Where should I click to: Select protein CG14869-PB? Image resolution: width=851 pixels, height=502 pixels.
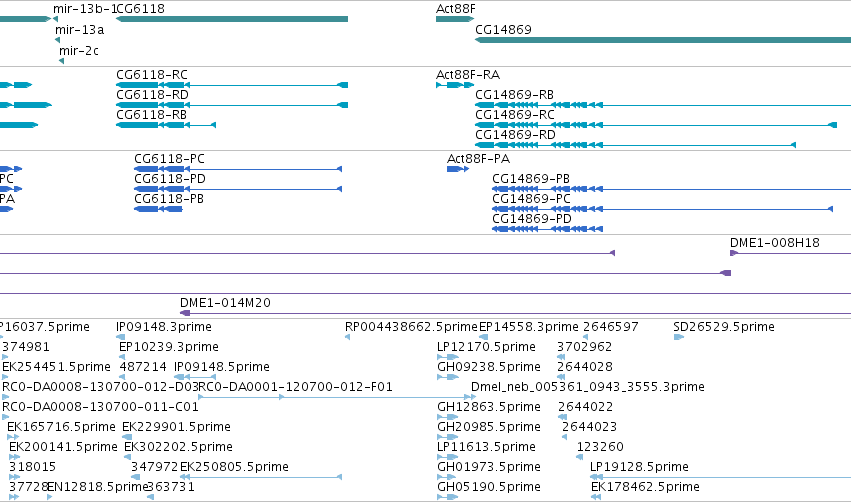click(671, 189)
